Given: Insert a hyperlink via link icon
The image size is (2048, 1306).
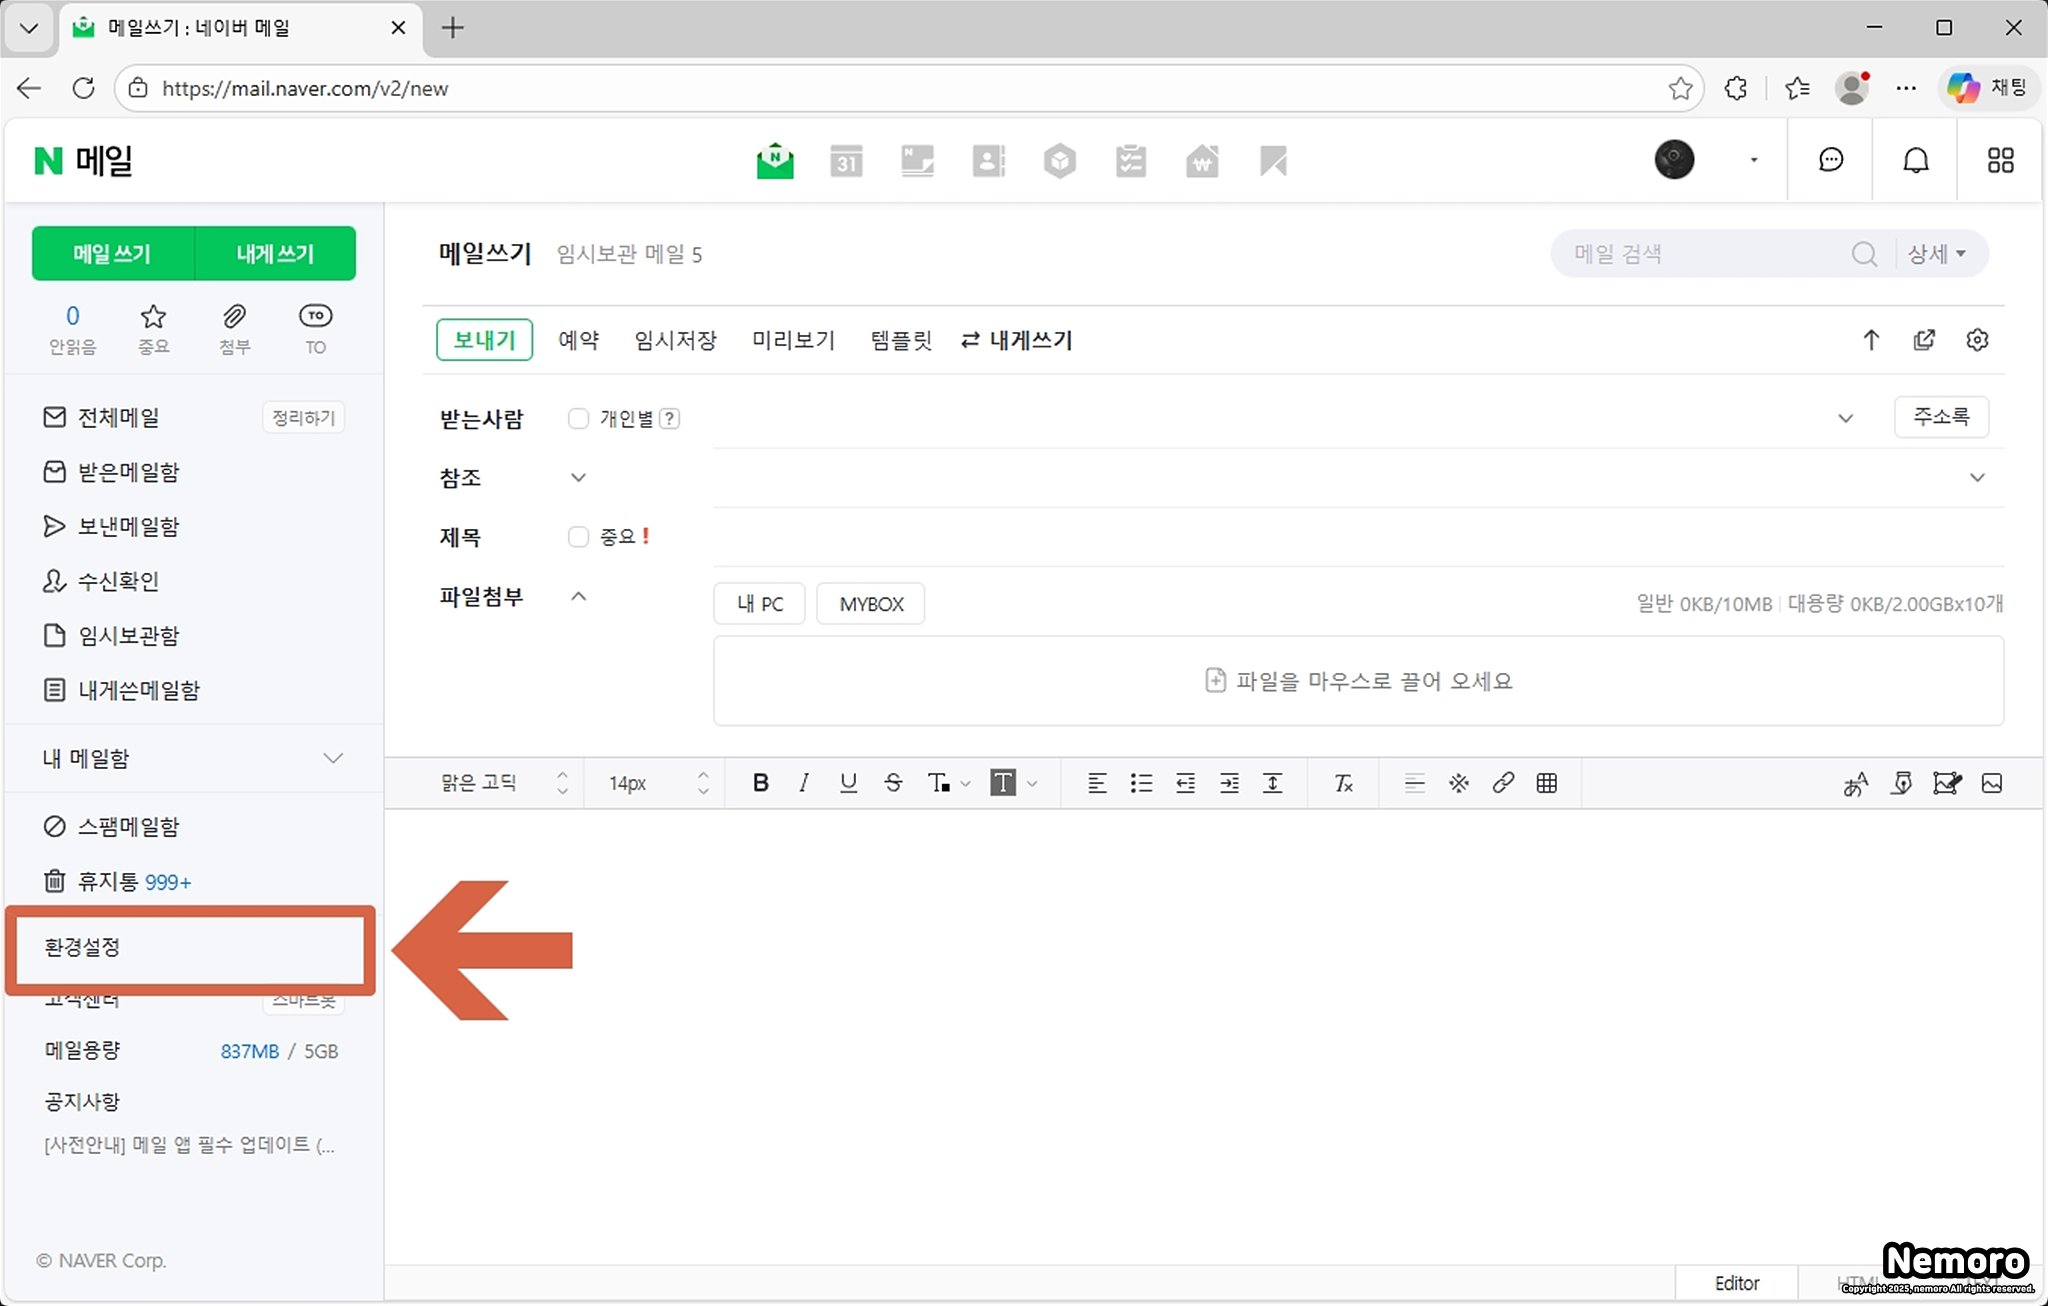Looking at the screenshot, I should click(x=1502, y=783).
